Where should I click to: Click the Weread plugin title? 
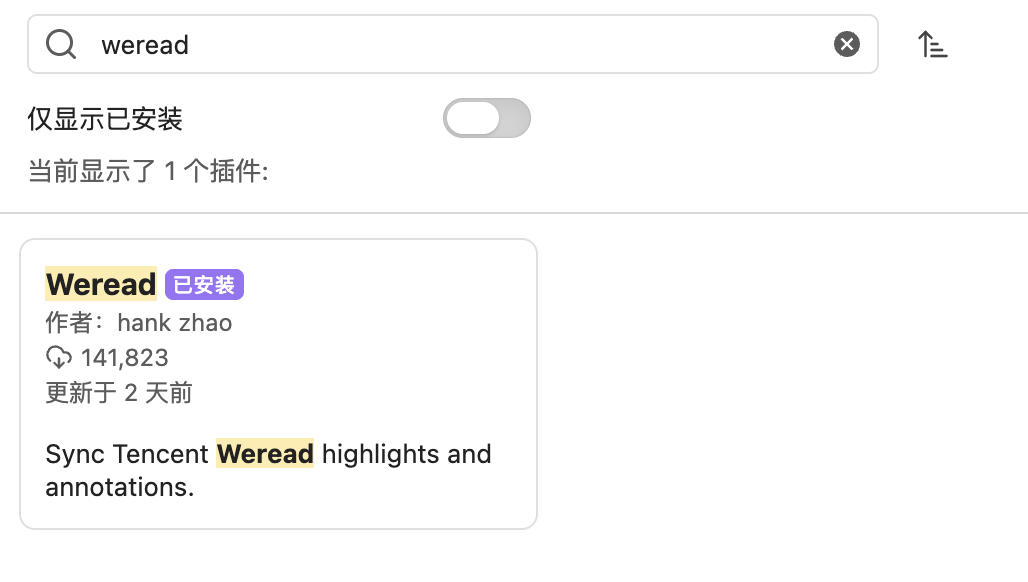[x=101, y=284]
